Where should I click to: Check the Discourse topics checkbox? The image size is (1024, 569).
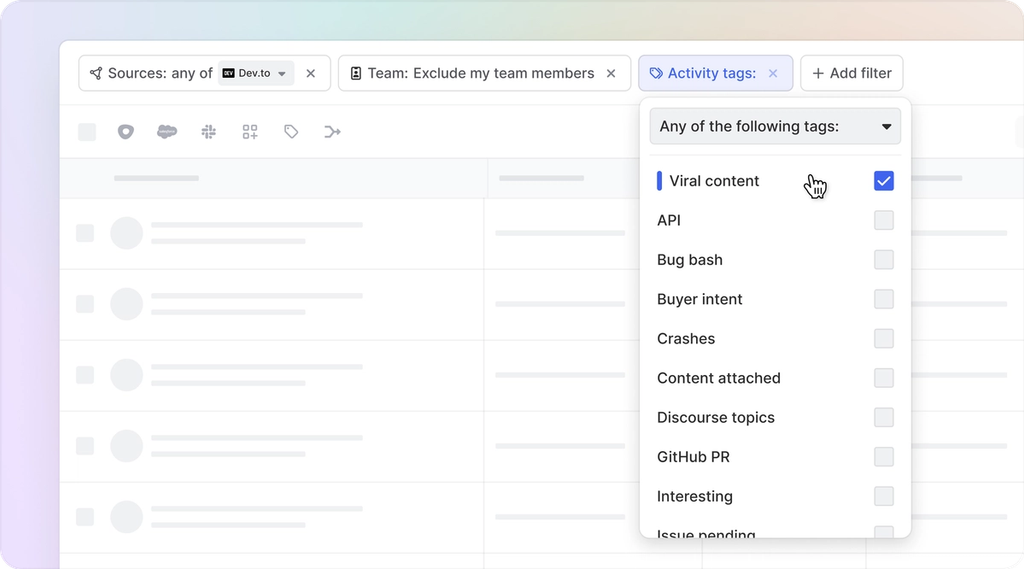tap(884, 417)
